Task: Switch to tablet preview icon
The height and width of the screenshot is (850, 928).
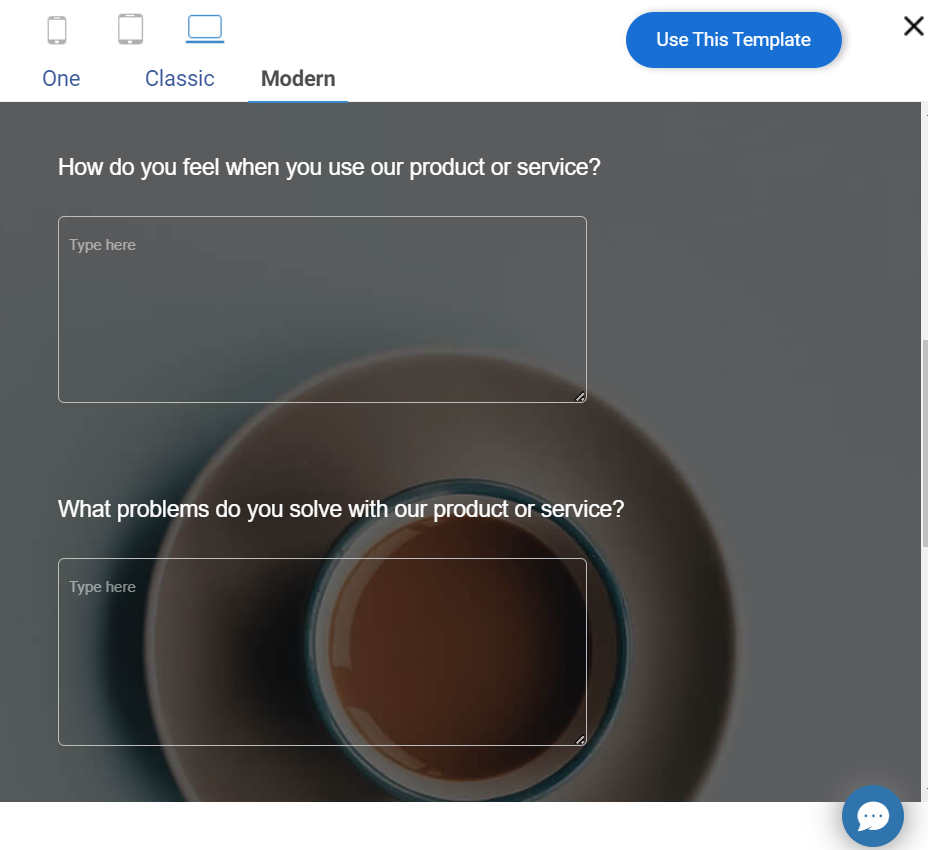Action: click(x=130, y=29)
